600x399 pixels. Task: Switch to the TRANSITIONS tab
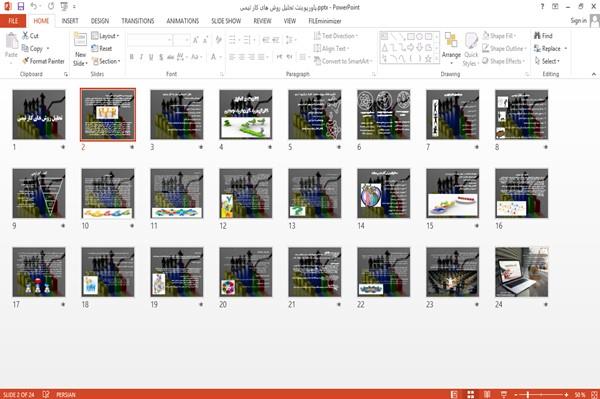[x=138, y=21]
